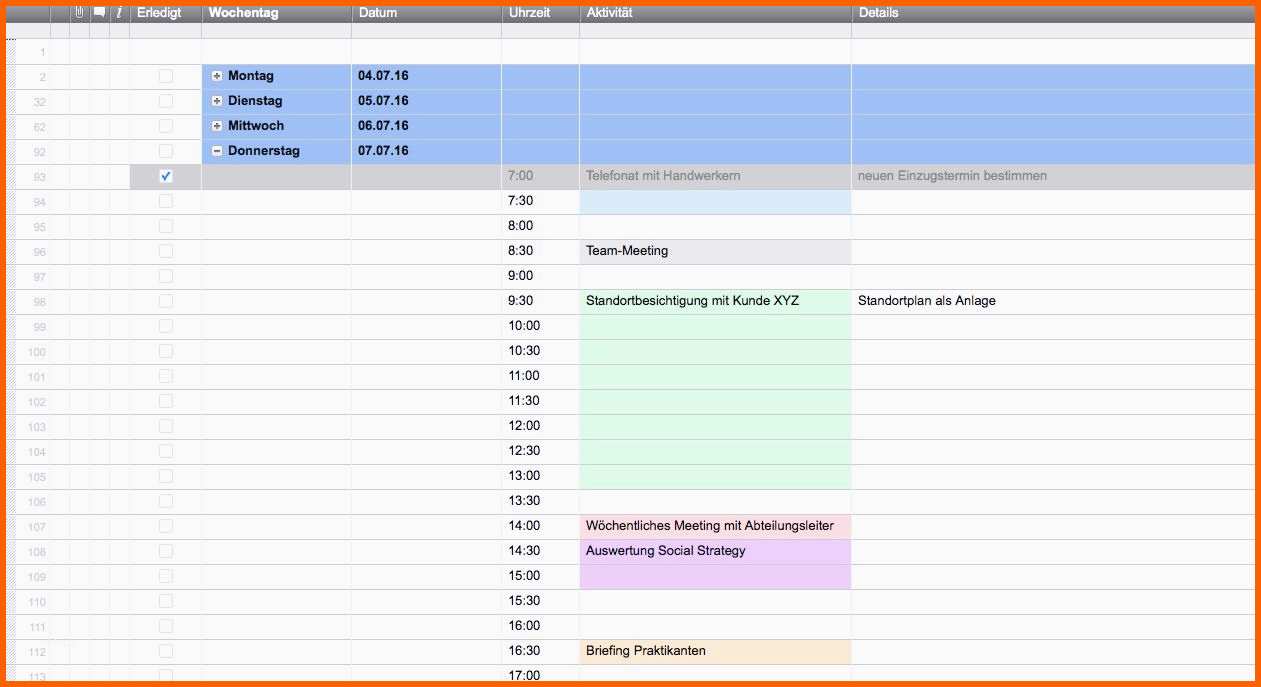Expand the Dienstag row group
1261x687 pixels.
217,101
